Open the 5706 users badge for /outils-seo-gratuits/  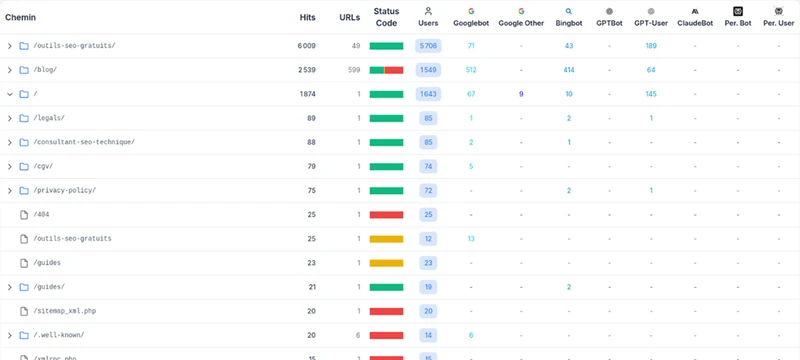(428, 46)
